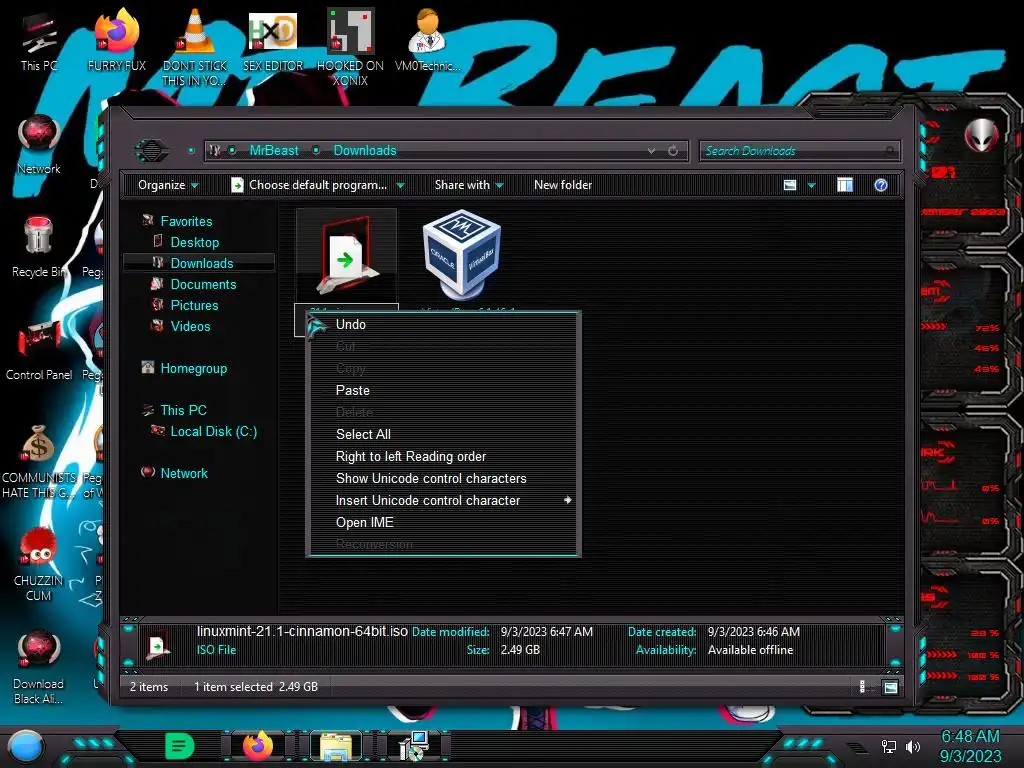Open the green notes app on taskbar

pyautogui.click(x=179, y=746)
